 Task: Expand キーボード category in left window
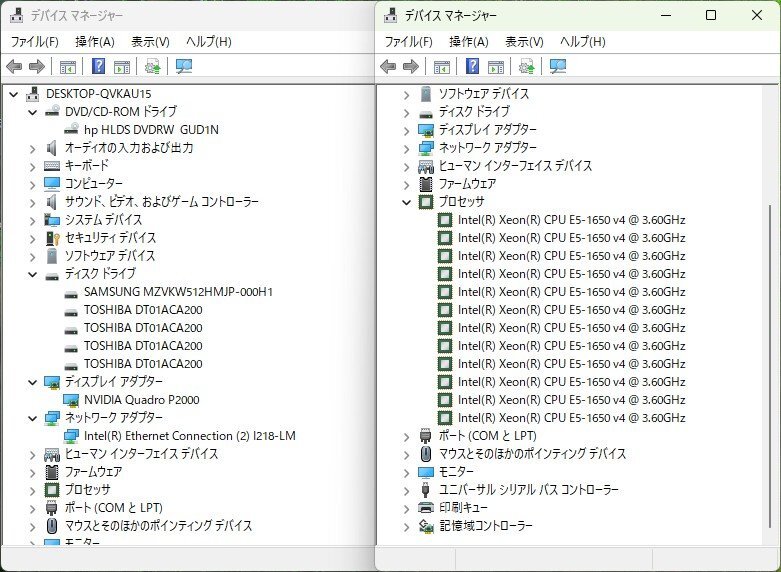32,166
